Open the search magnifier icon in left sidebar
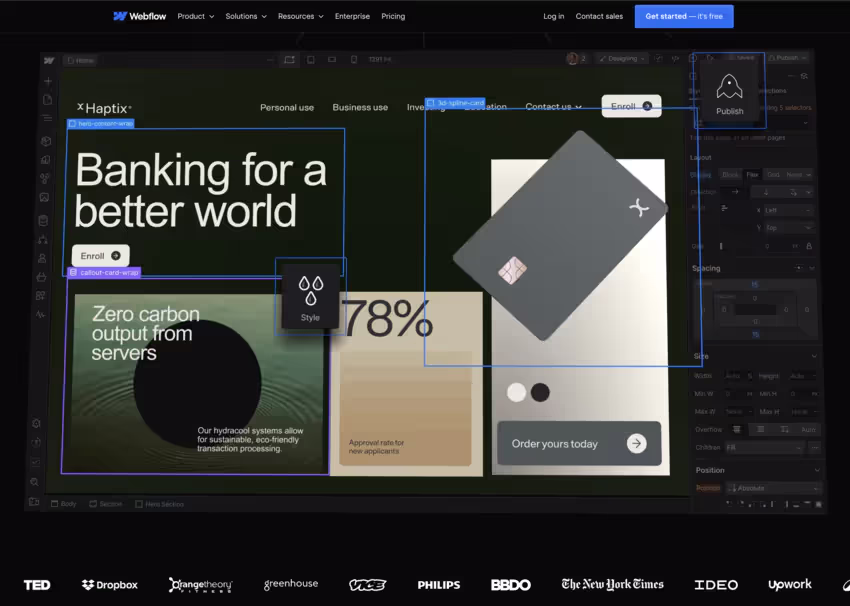This screenshot has width=850, height=606. pyautogui.click(x=34, y=482)
